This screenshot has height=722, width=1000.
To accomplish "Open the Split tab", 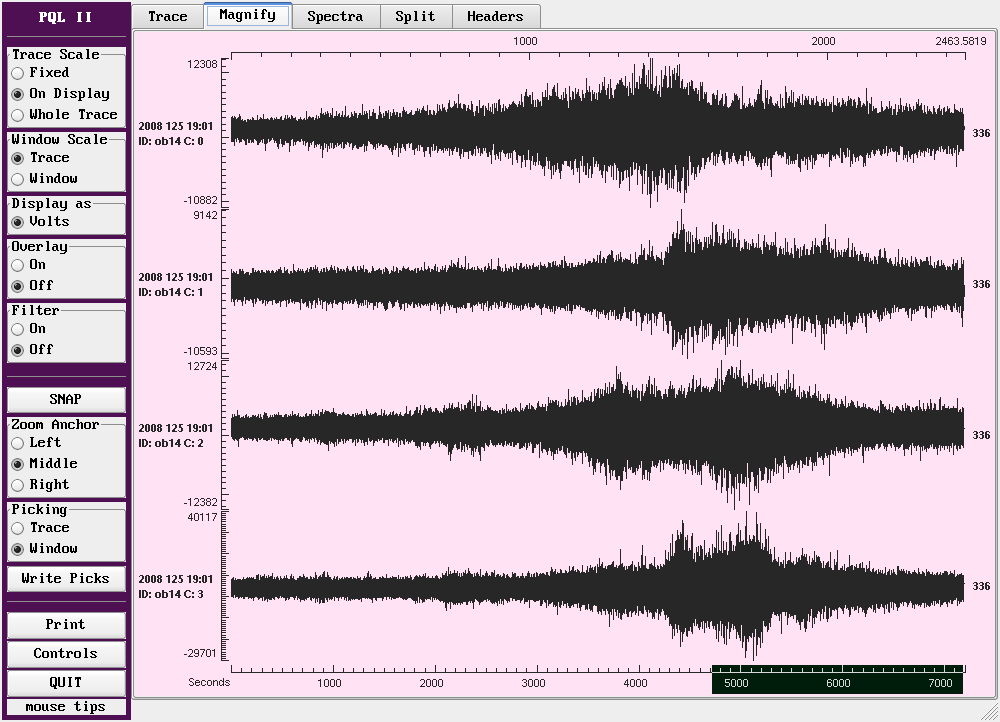I will pyautogui.click(x=415, y=16).
